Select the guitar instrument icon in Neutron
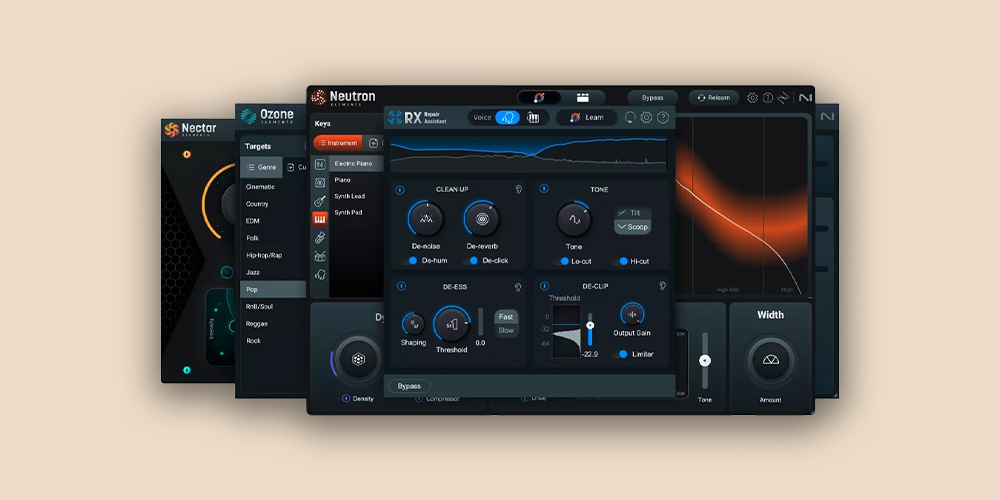 (320, 201)
